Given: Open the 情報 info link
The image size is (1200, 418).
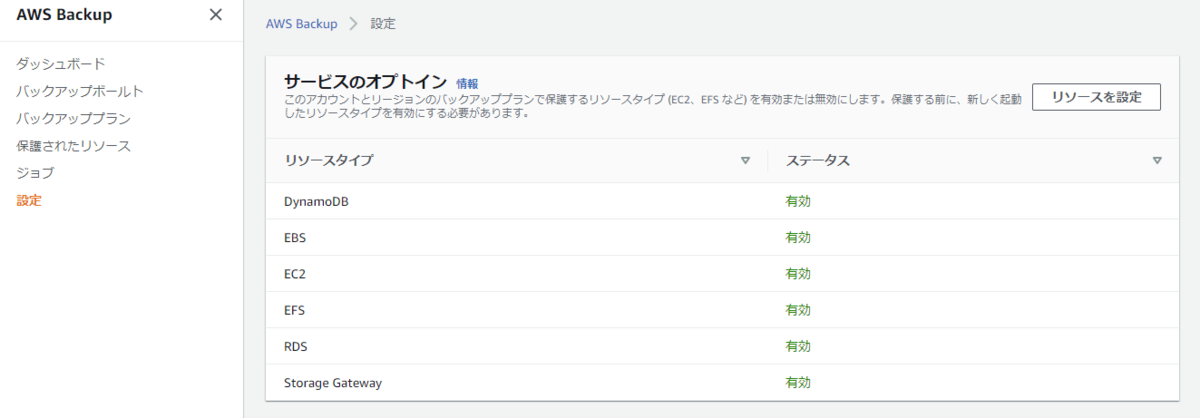Looking at the screenshot, I should [x=467, y=83].
